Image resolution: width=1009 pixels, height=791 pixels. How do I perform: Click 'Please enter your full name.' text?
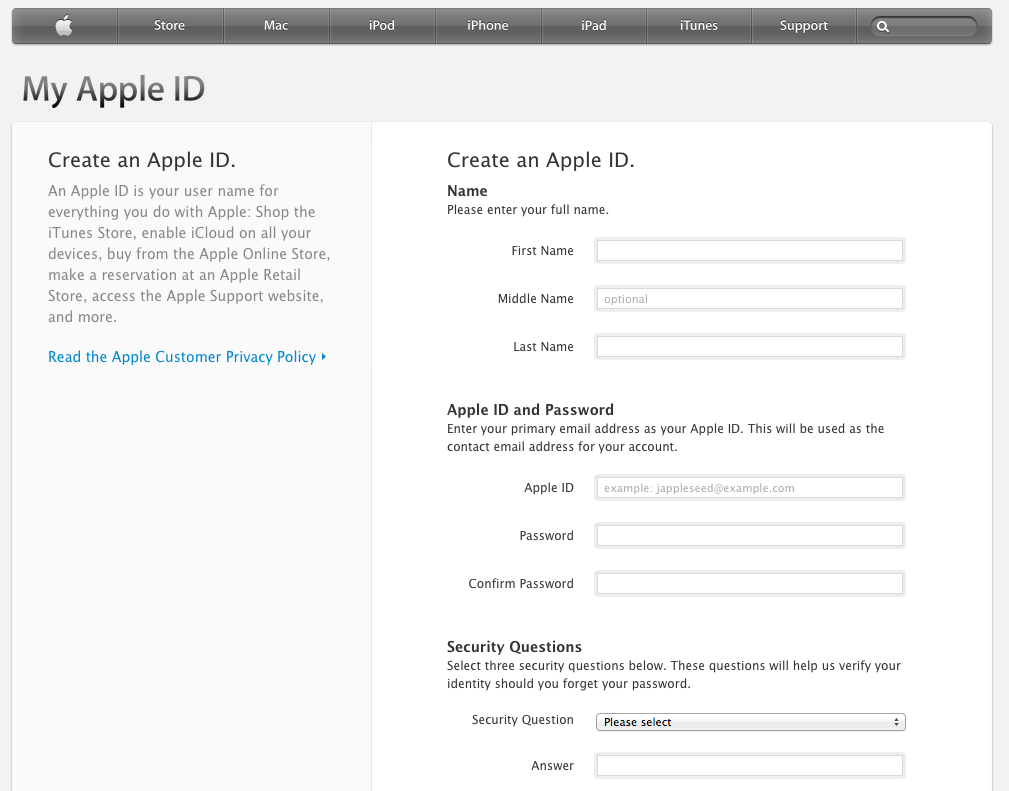pyautogui.click(x=528, y=210)
